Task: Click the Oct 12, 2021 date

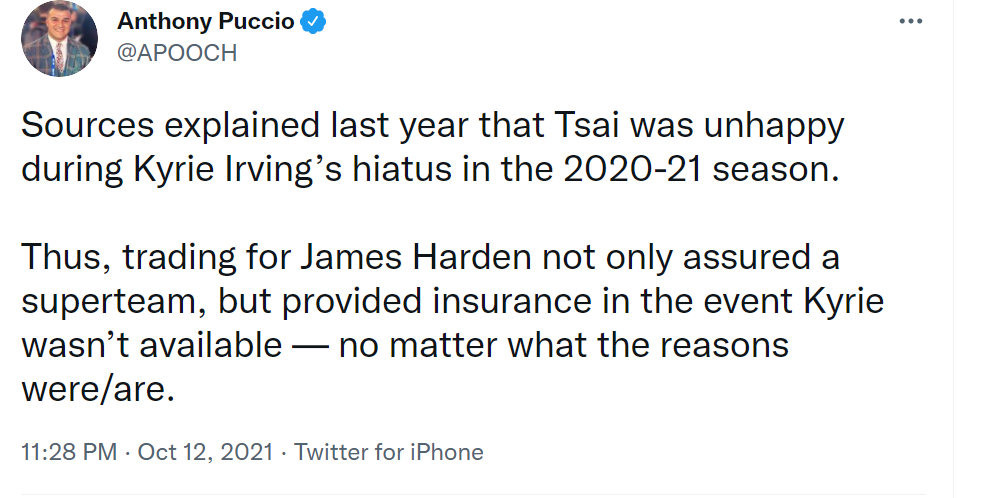Action: [205, 452]
